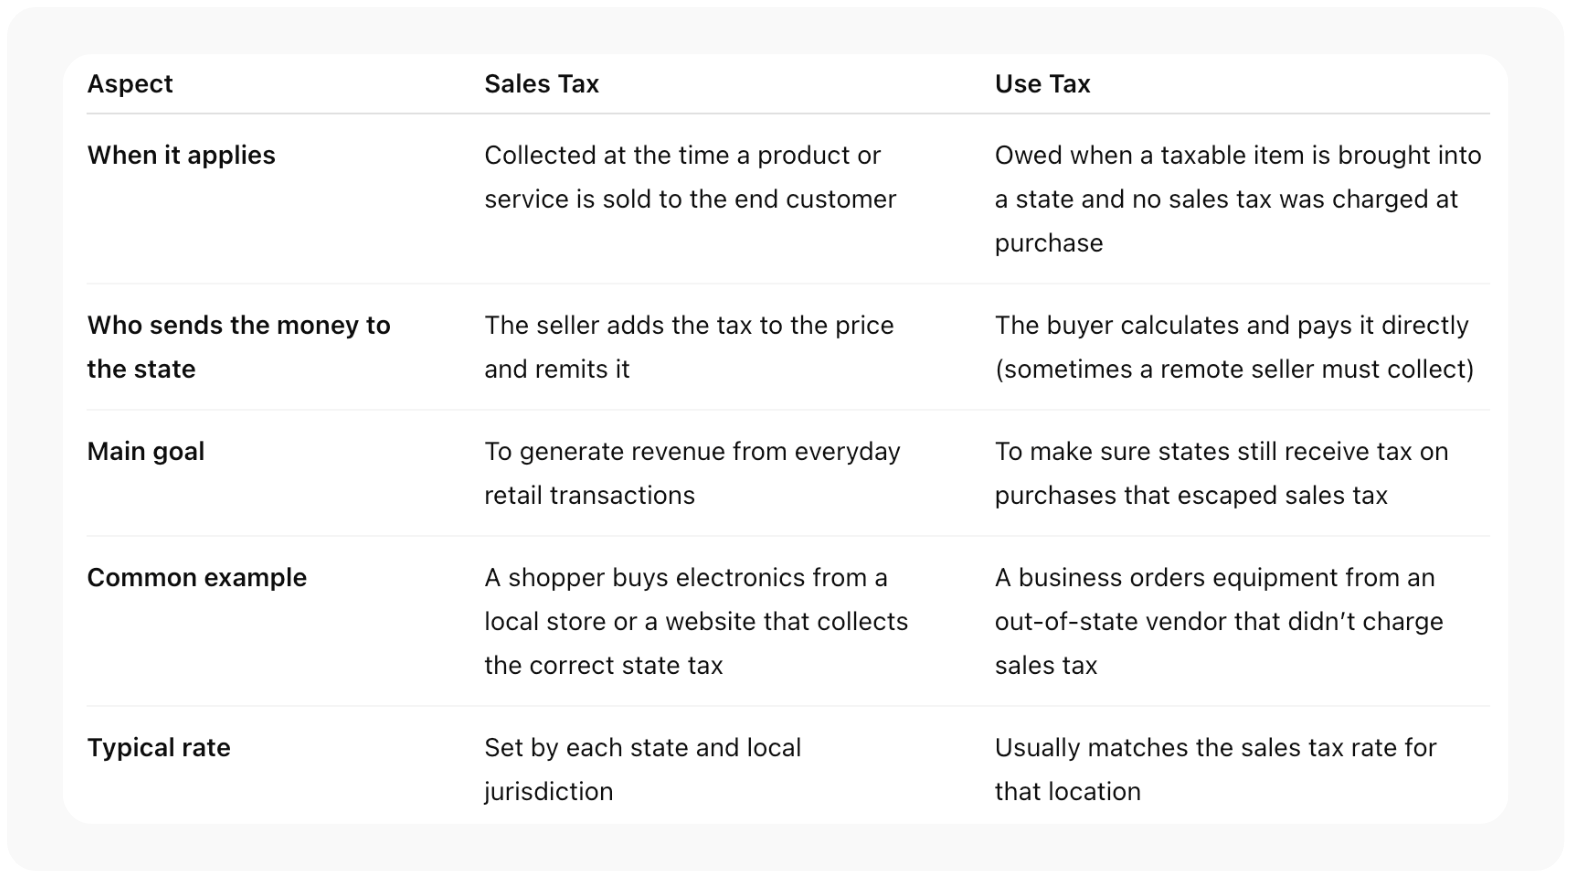Click the "Main goal" row label
Screen dimensions: 1573x880
point(146,451)
